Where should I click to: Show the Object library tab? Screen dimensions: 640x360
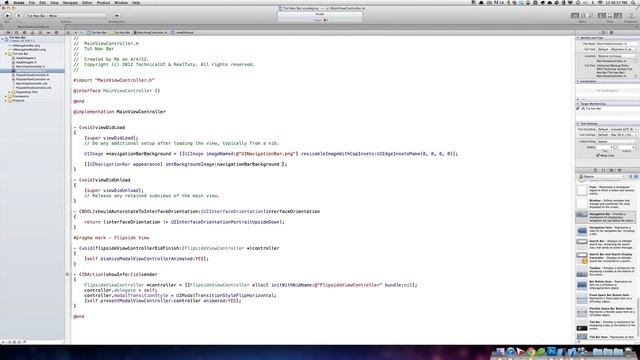point(611,170)
